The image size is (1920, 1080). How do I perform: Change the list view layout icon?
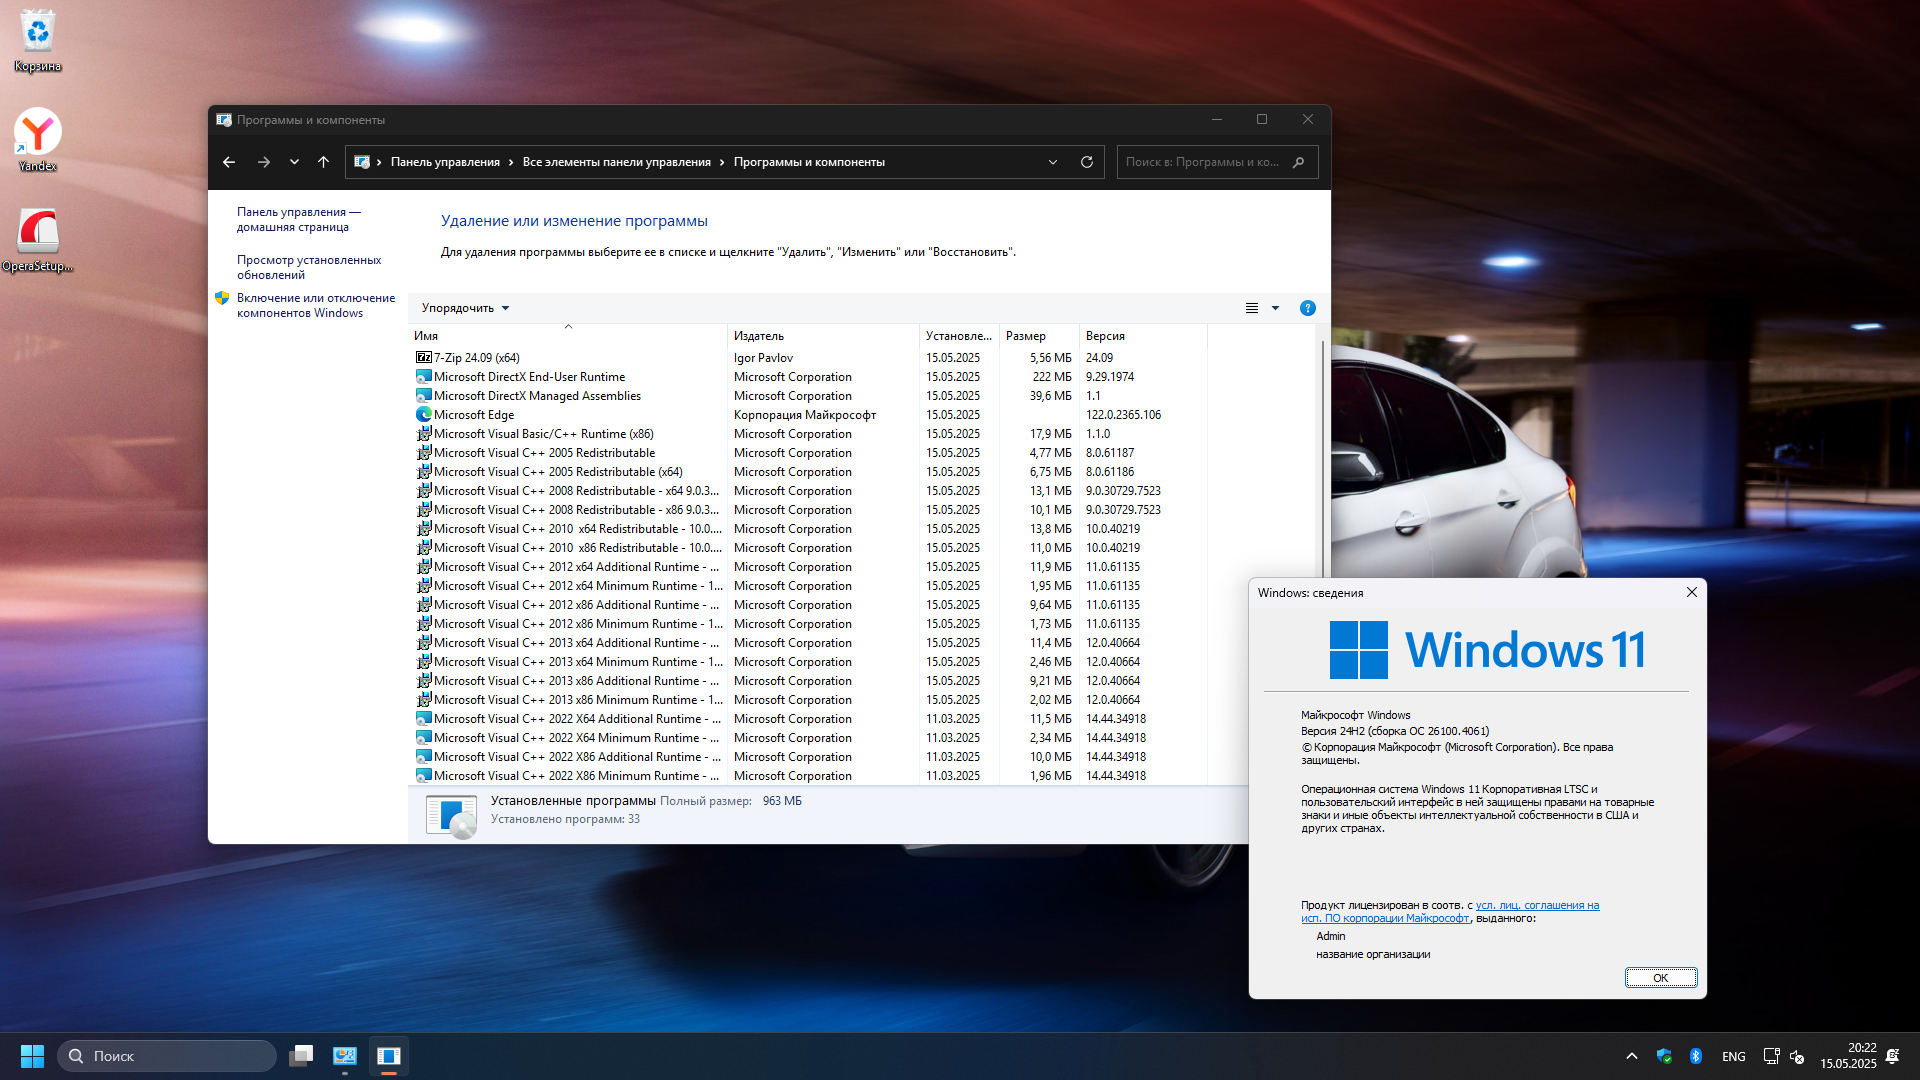(x=1252, y=308)
